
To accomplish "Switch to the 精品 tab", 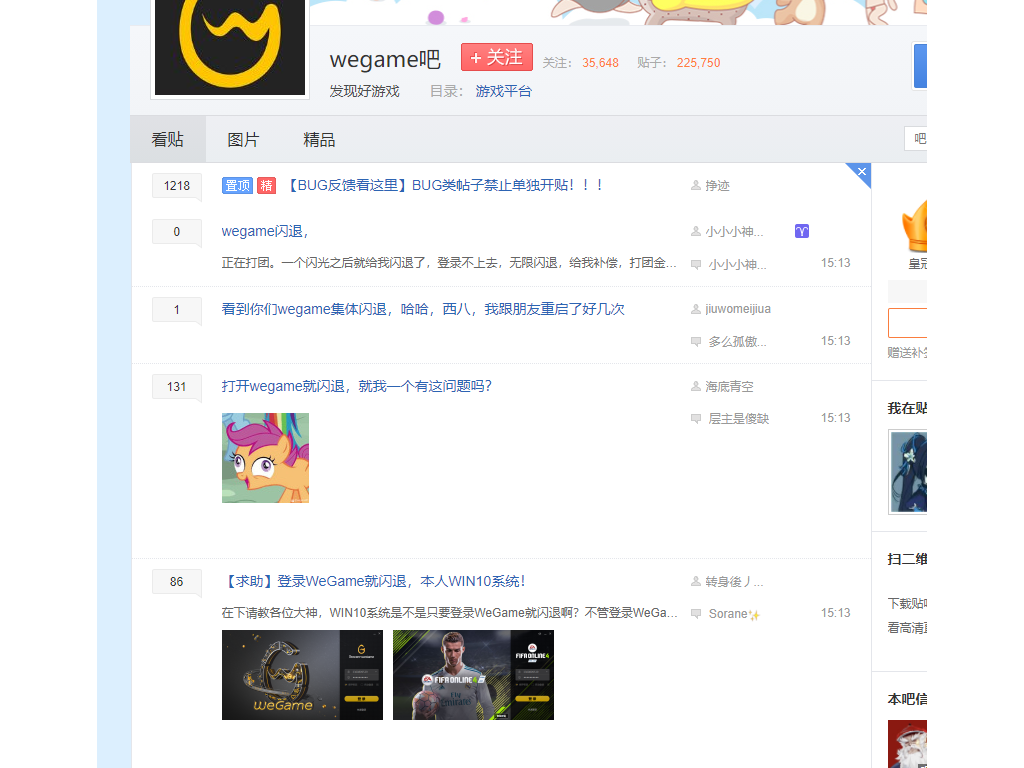I will 319,139.
